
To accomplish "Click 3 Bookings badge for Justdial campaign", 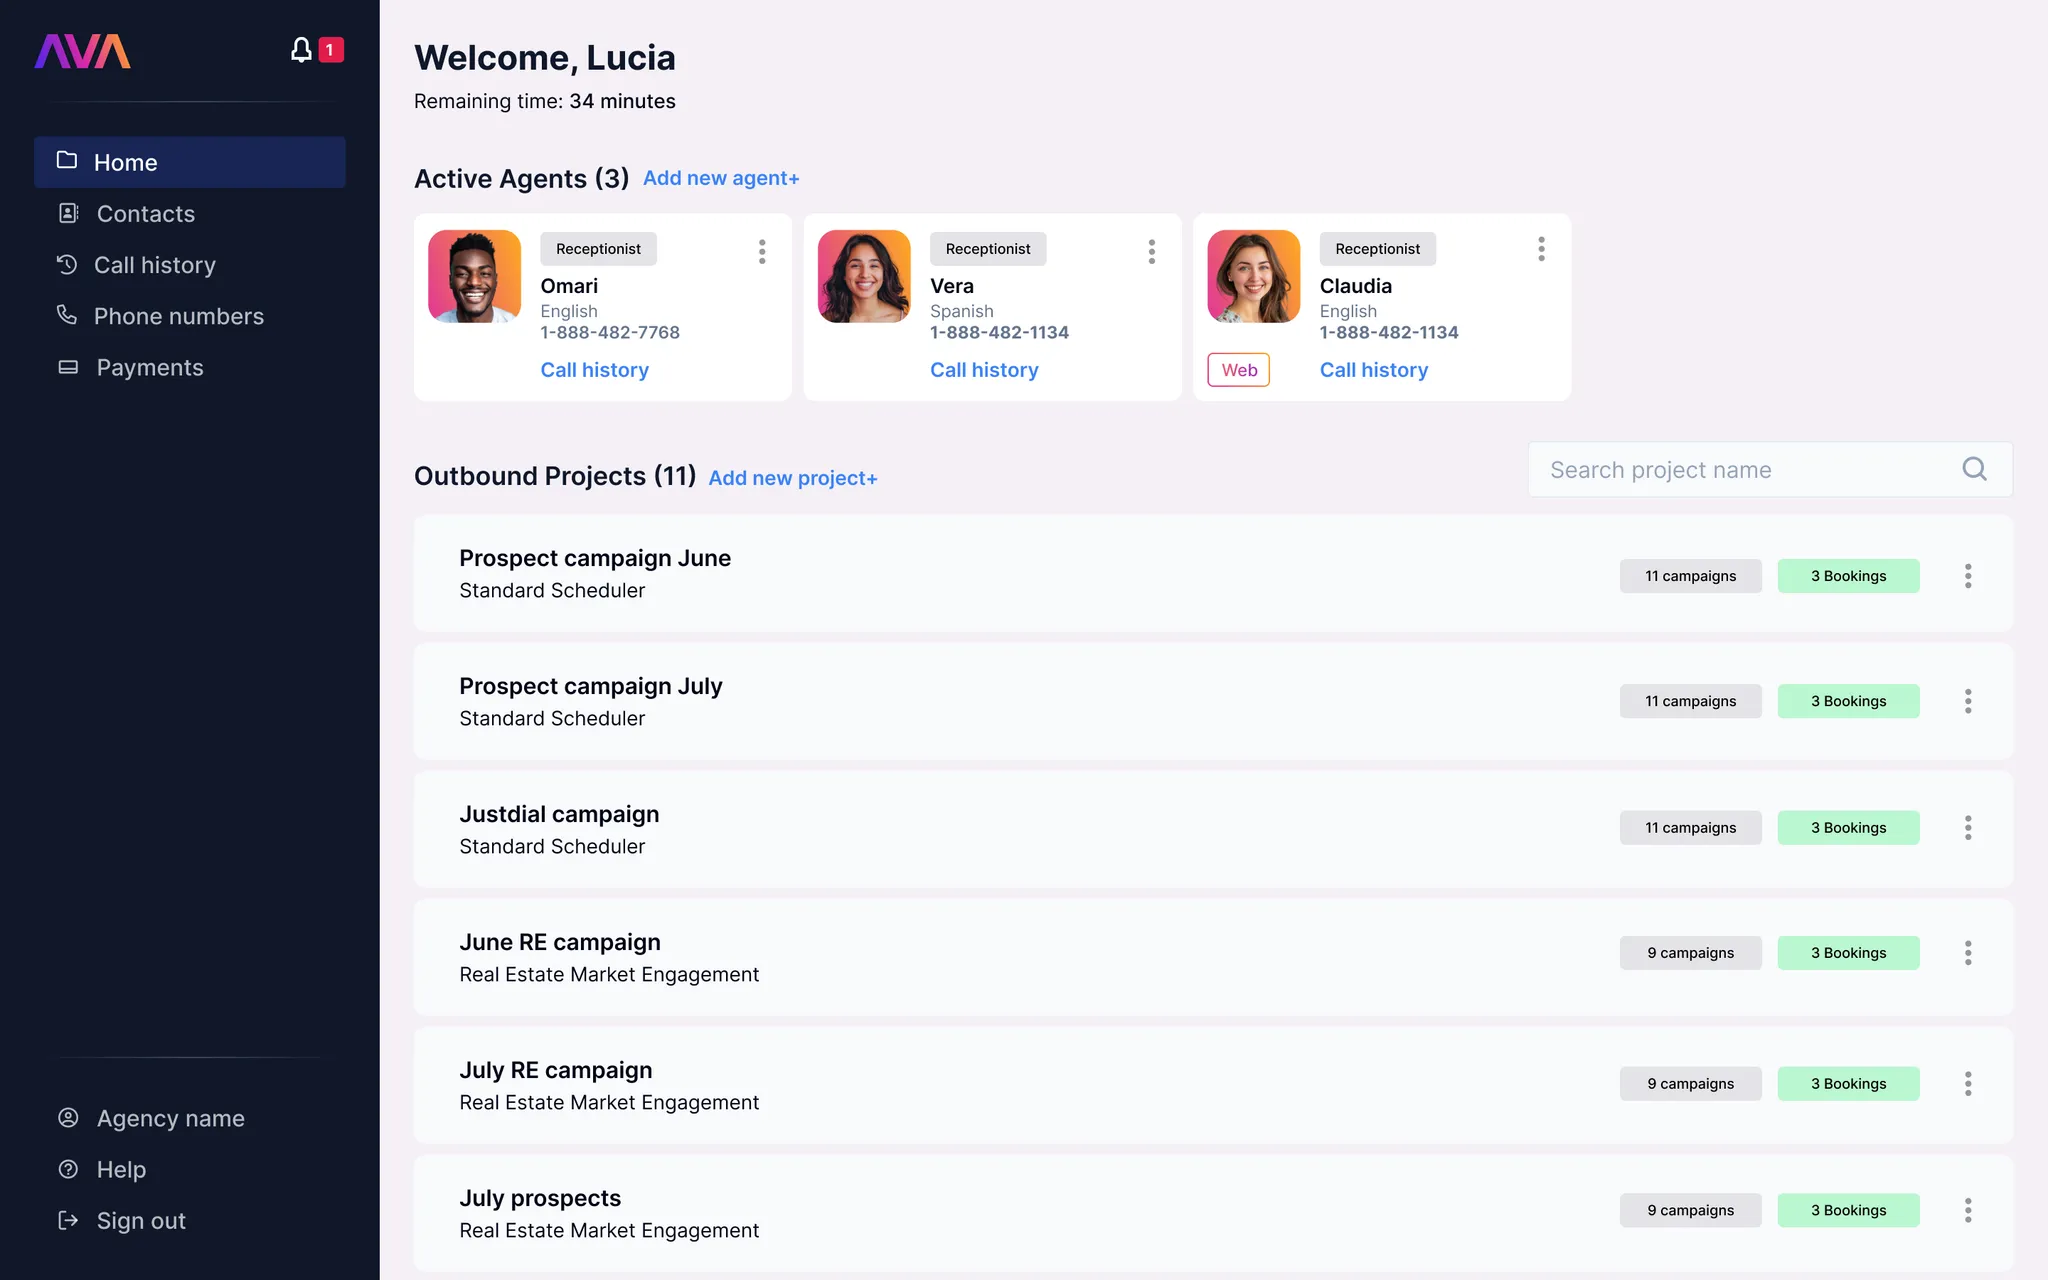I will tap(1849, 828).
